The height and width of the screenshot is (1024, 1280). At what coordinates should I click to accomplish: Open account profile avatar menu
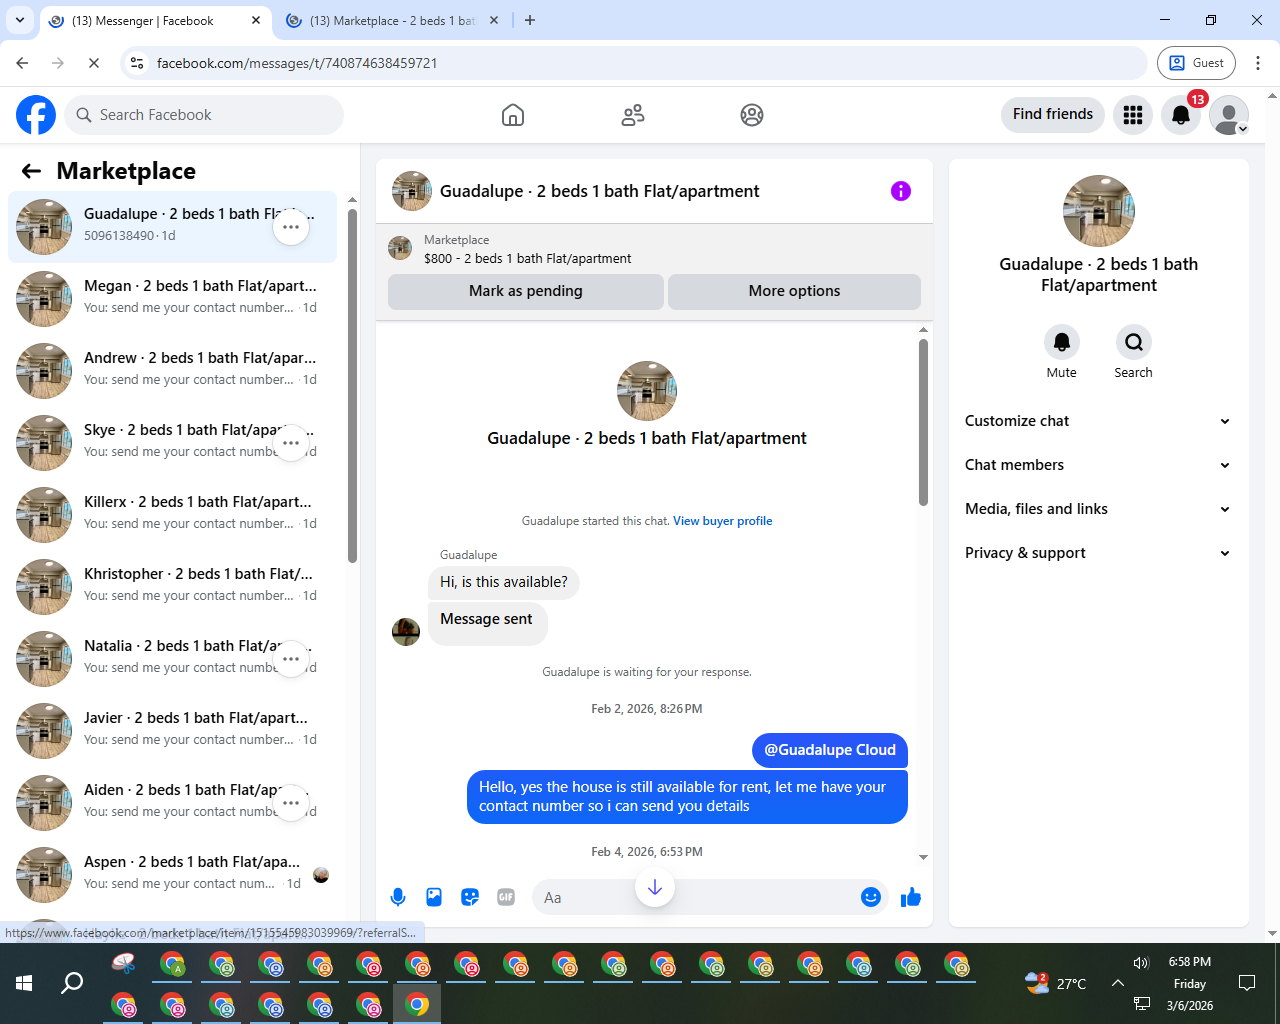click(x=1229, y=115)
